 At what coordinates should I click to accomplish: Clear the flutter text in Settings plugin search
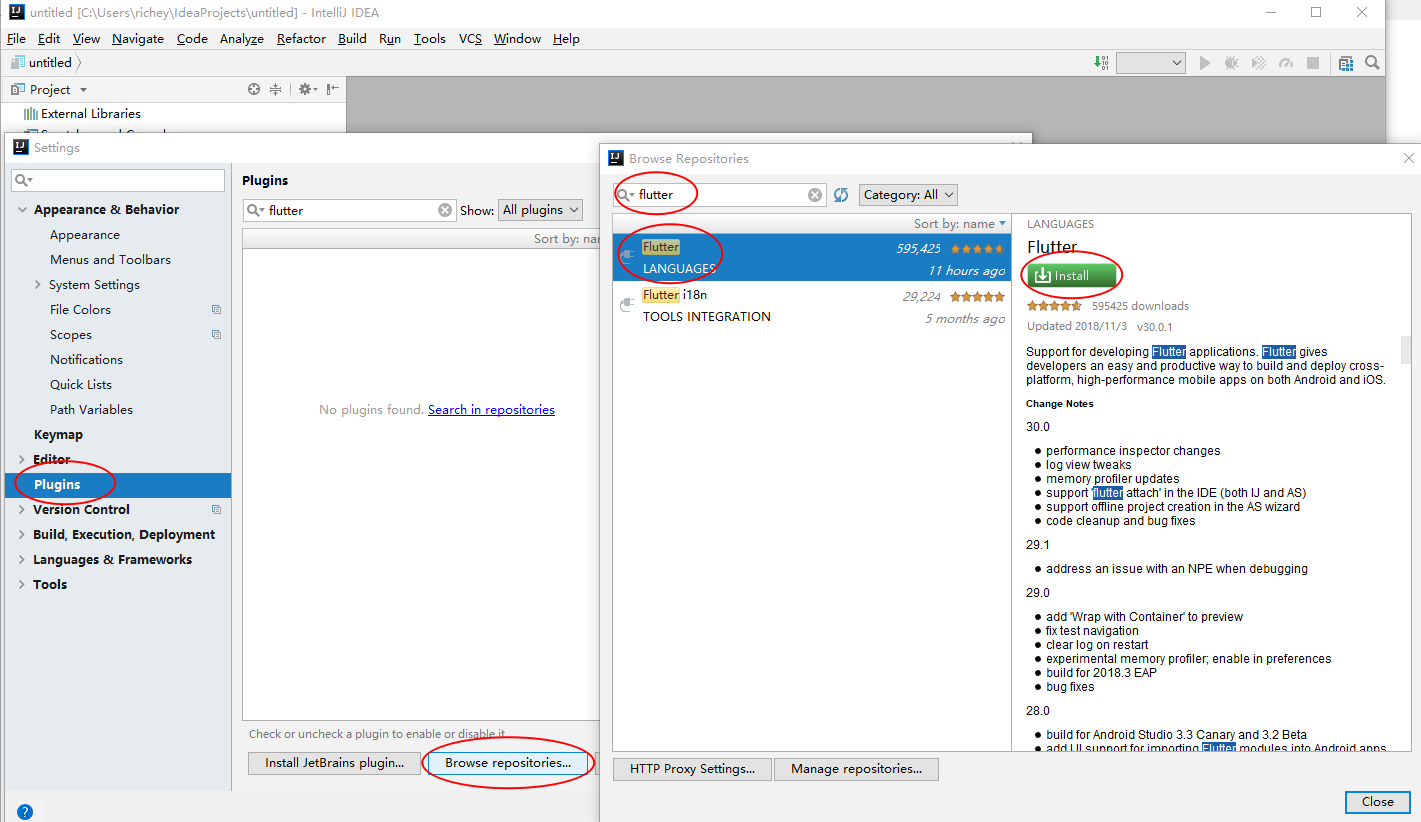pos(445,210)
